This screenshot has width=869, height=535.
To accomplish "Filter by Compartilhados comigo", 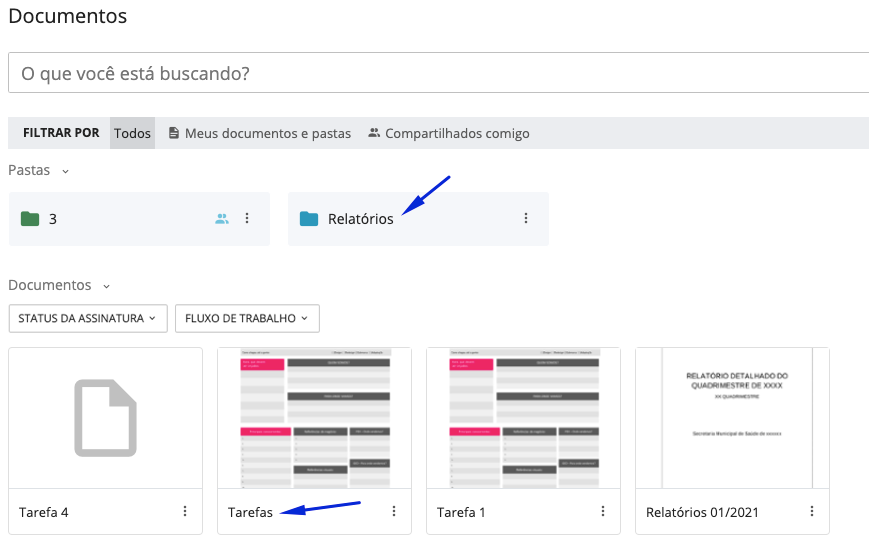I will [448, 133].
